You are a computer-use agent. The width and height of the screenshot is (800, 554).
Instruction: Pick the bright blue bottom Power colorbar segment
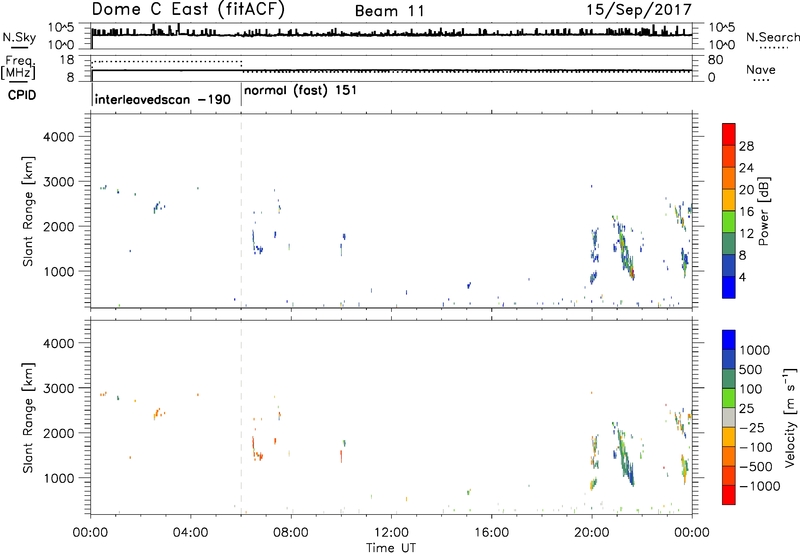pyautogui.click(x=729, y=287)
